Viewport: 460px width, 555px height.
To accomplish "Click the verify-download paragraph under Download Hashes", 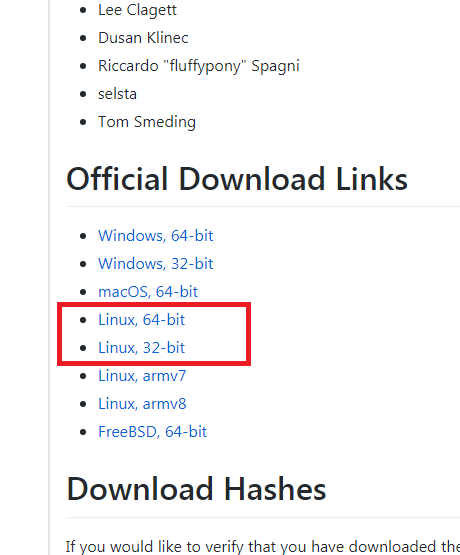I will 263,547.
